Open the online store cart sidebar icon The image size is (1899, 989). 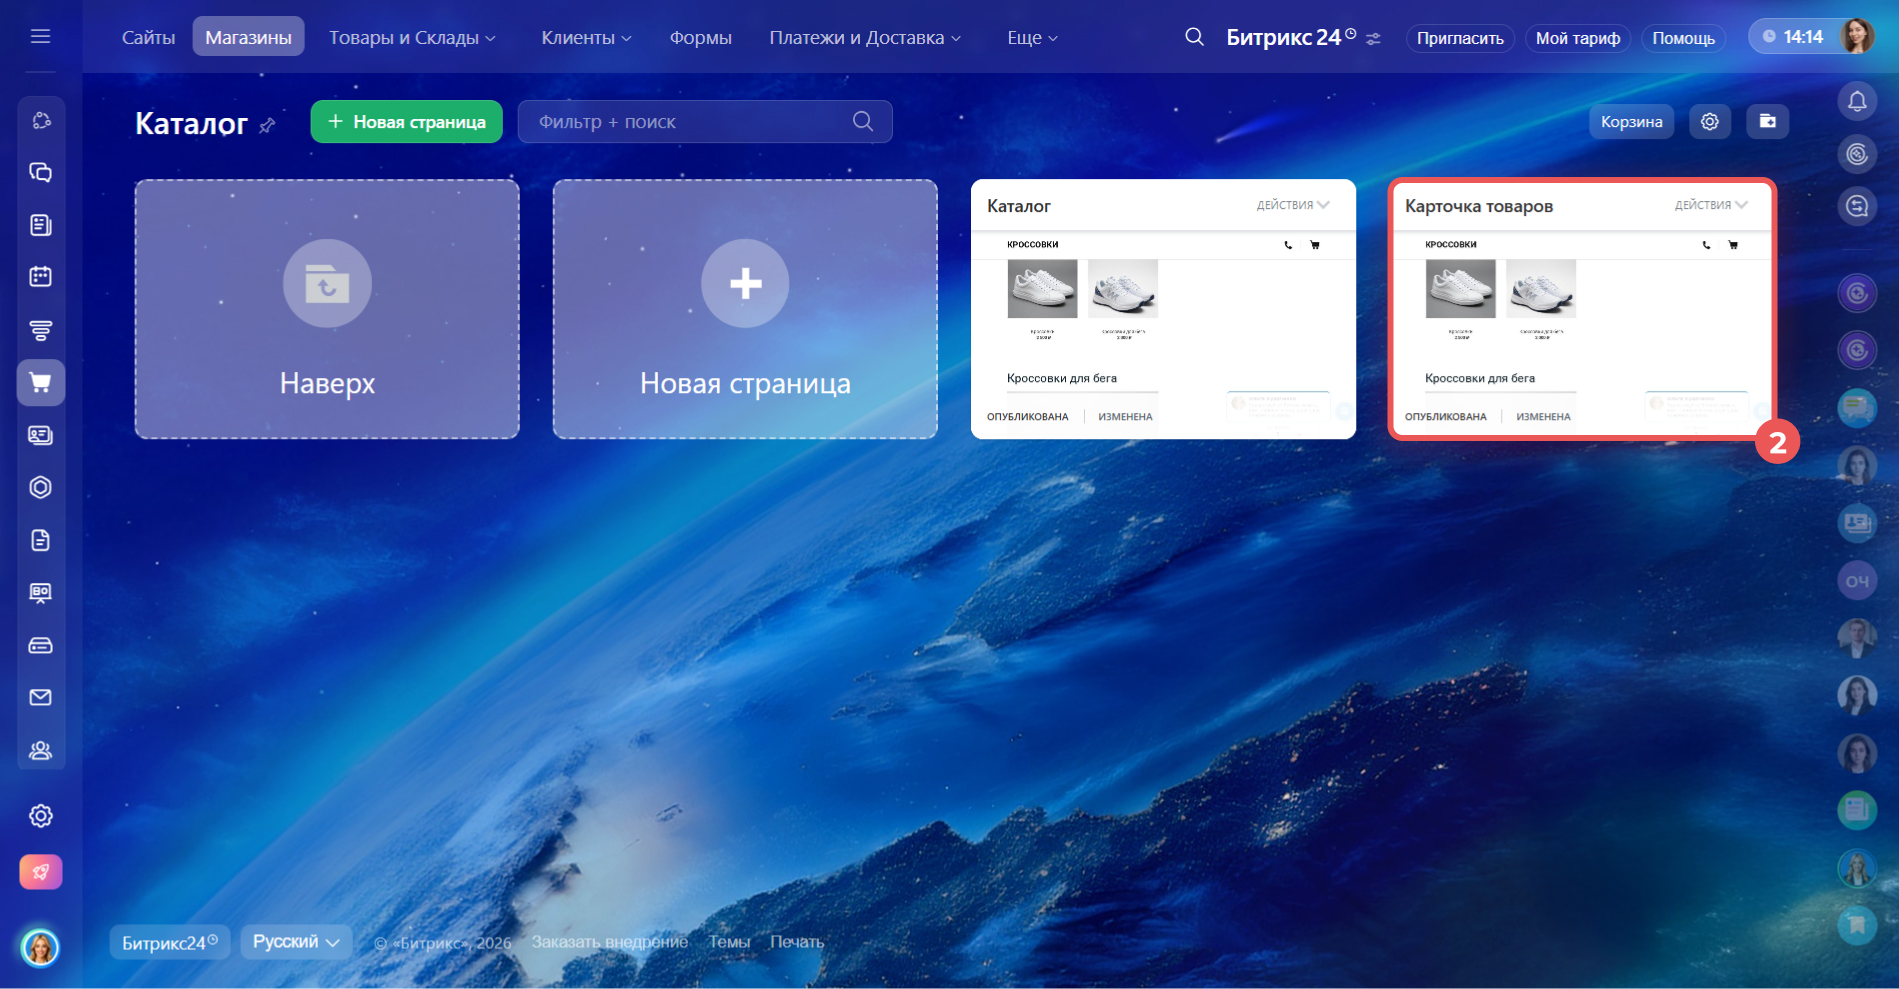coord(41,383)
